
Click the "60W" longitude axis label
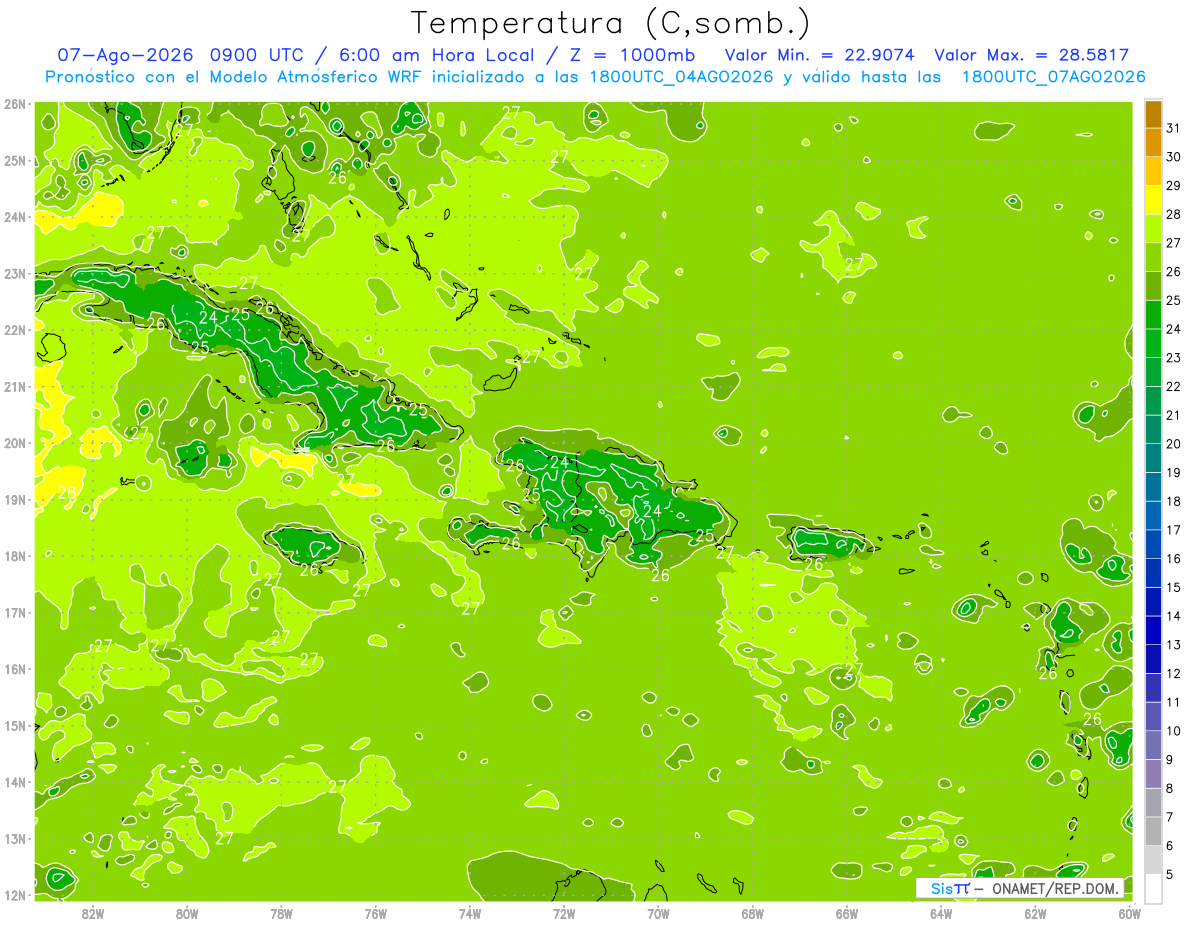coord(1130,913)
